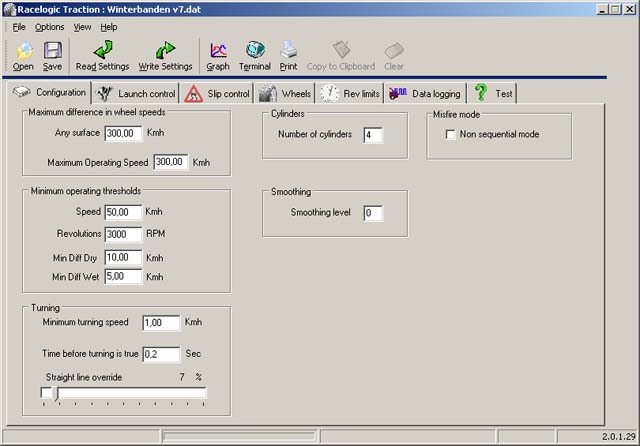Image resolution: width=640 pixels, height=446 pixels.
Task: Click the Save floppy disk icon
Action: click(53, 51)
